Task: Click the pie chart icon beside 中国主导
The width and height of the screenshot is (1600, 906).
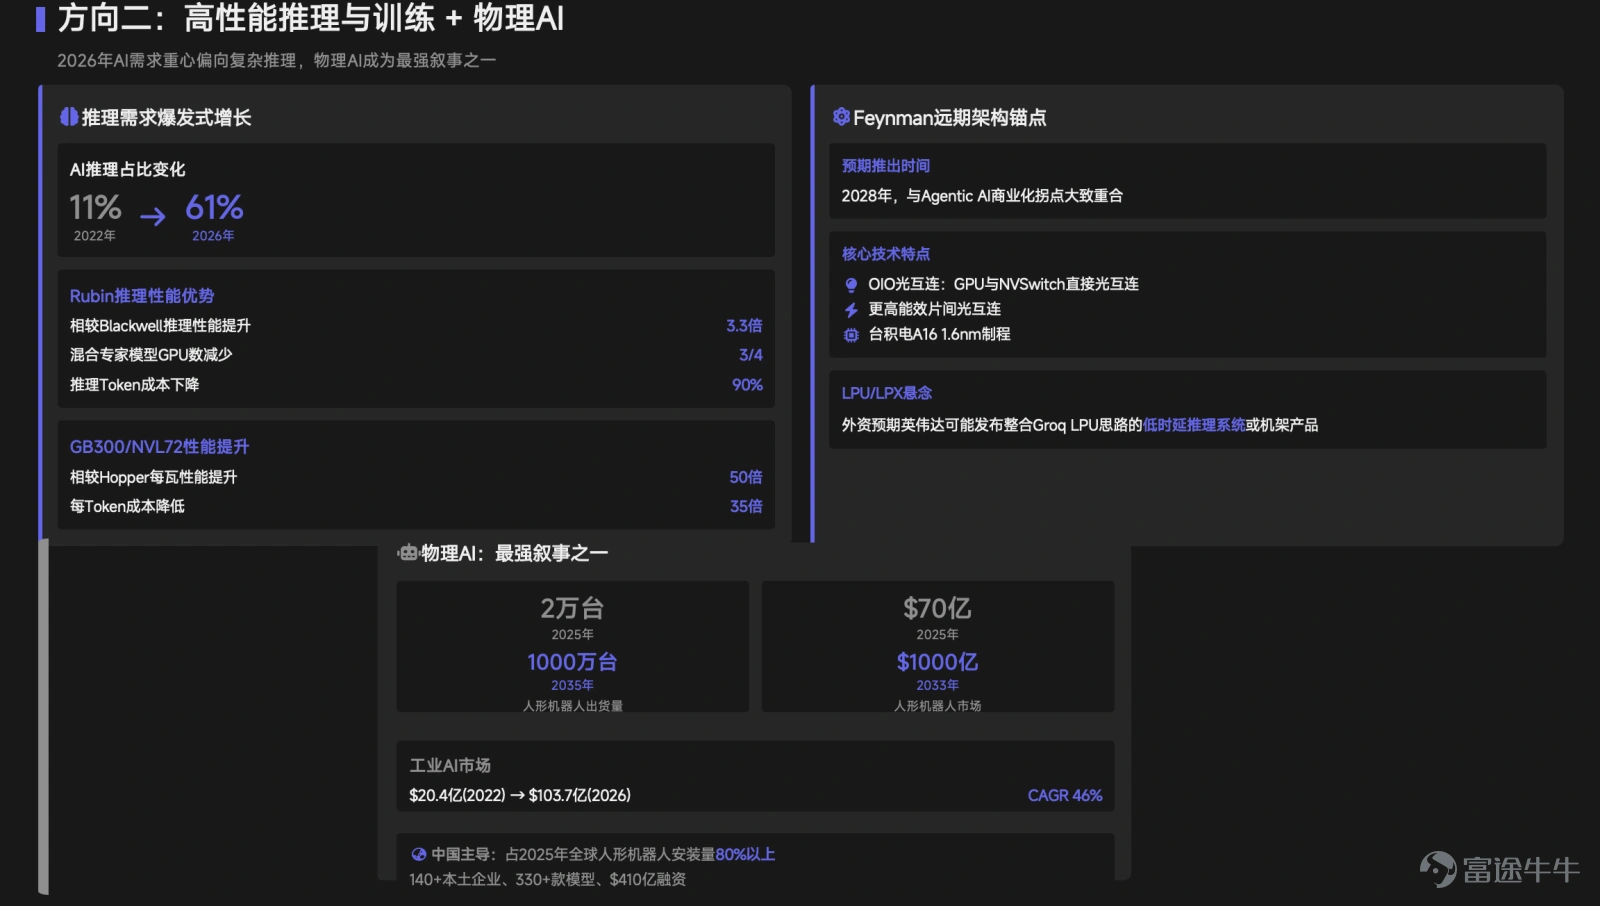Action: [x=419, y=854]
